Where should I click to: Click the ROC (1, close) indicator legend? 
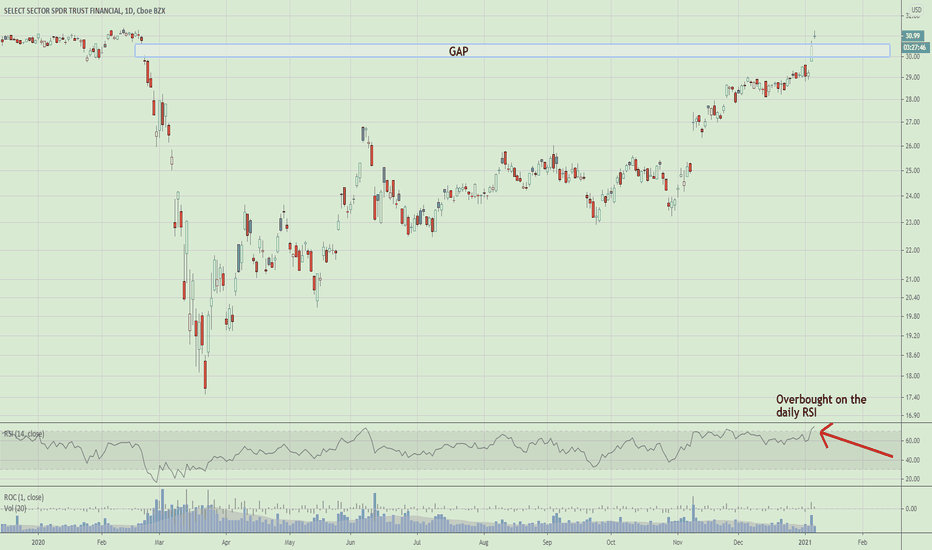point(24,497)
